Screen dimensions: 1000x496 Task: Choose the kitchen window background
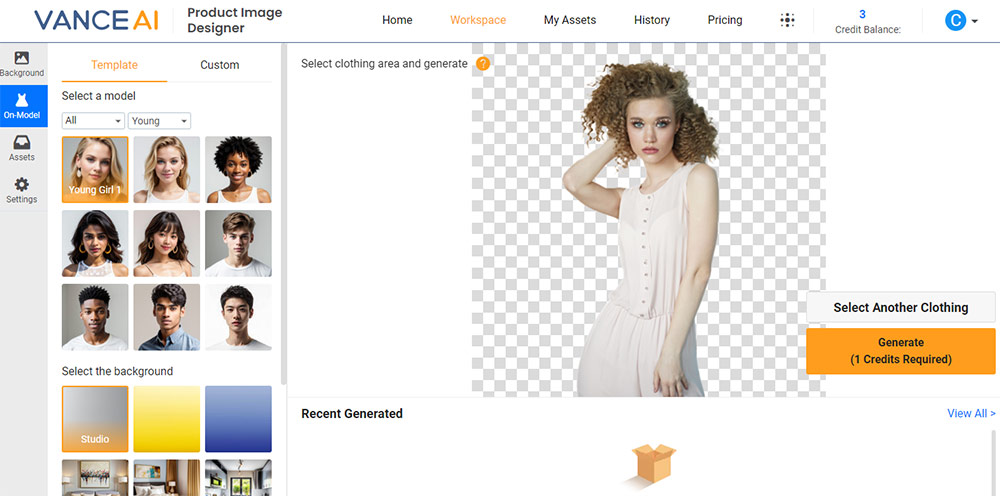point(238,478)
